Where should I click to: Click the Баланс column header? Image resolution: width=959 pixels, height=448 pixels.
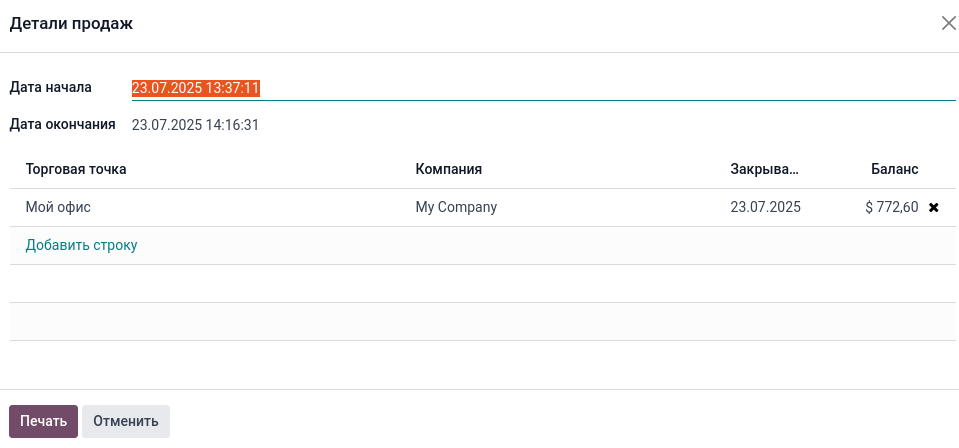[x=894, y=169]
